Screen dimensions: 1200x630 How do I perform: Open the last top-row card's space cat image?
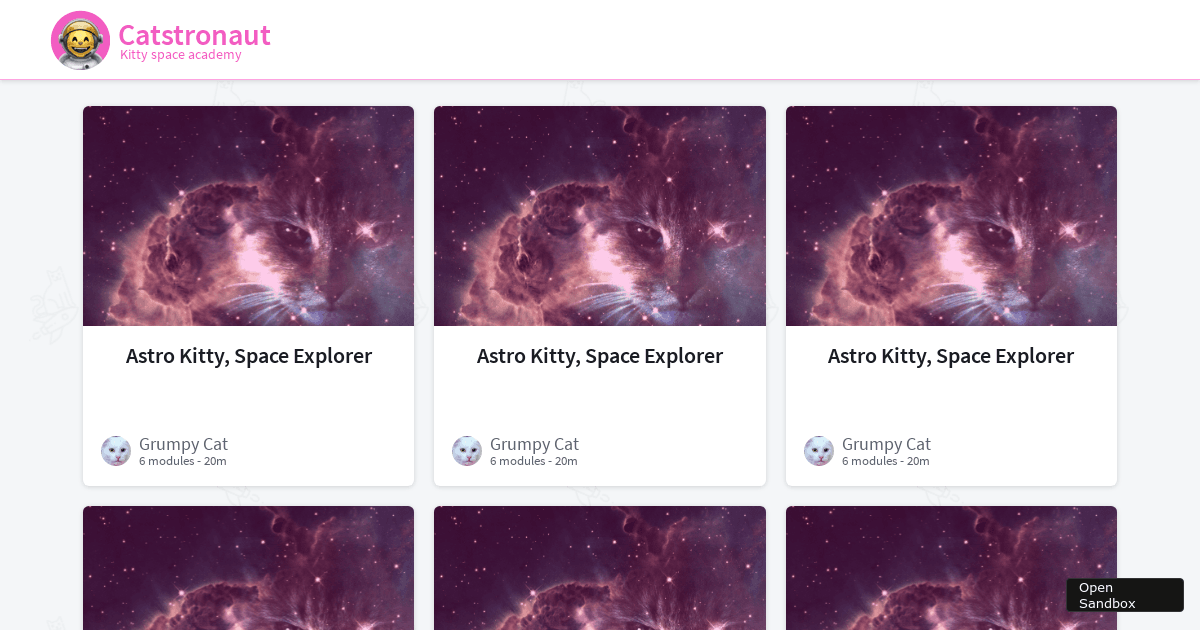(951, 216)
